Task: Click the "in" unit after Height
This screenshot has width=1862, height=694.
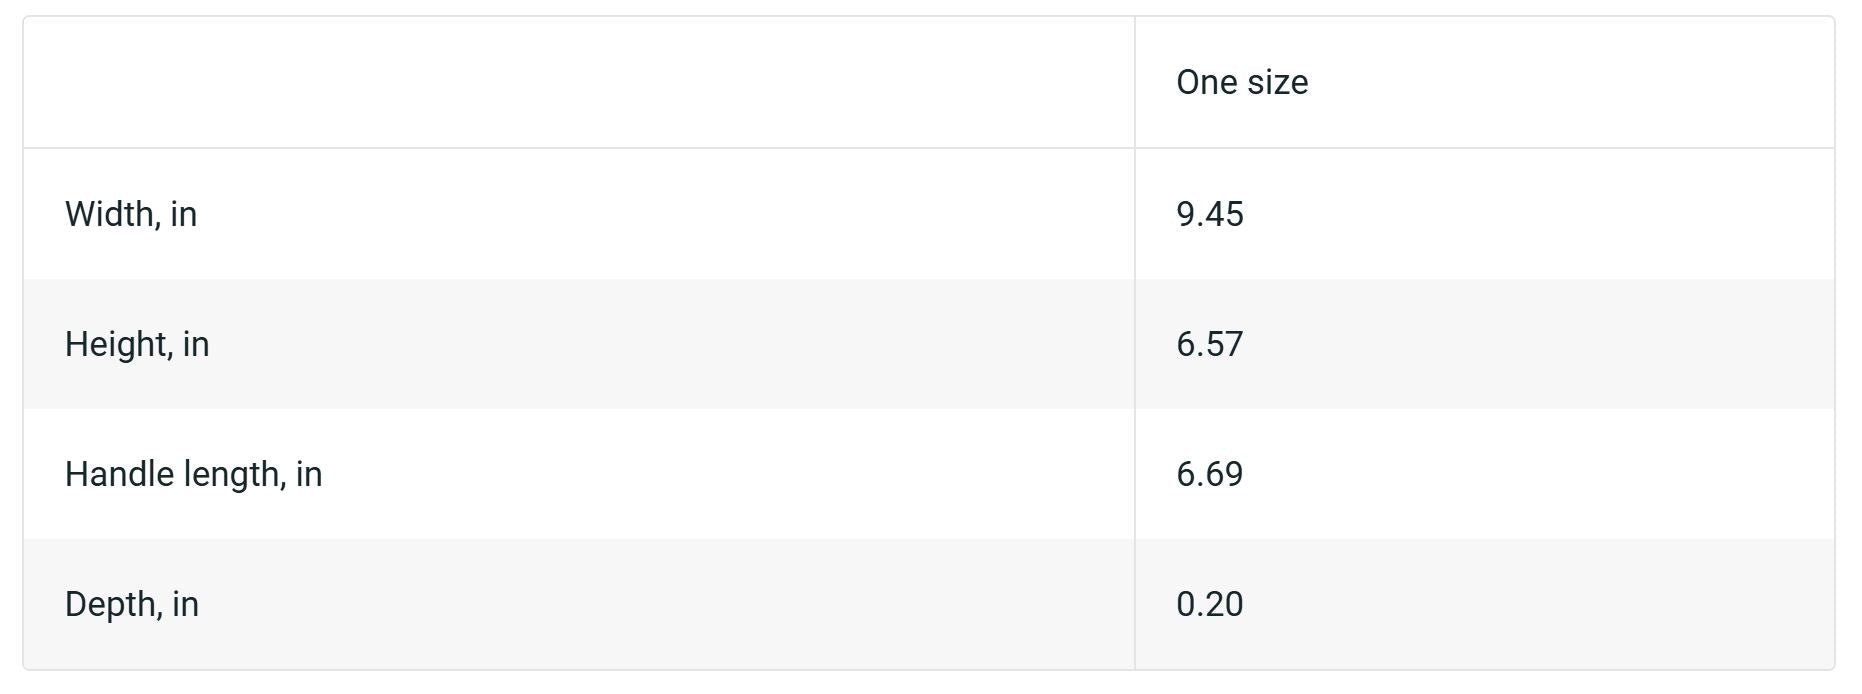Action: click(x=196, y=344)
